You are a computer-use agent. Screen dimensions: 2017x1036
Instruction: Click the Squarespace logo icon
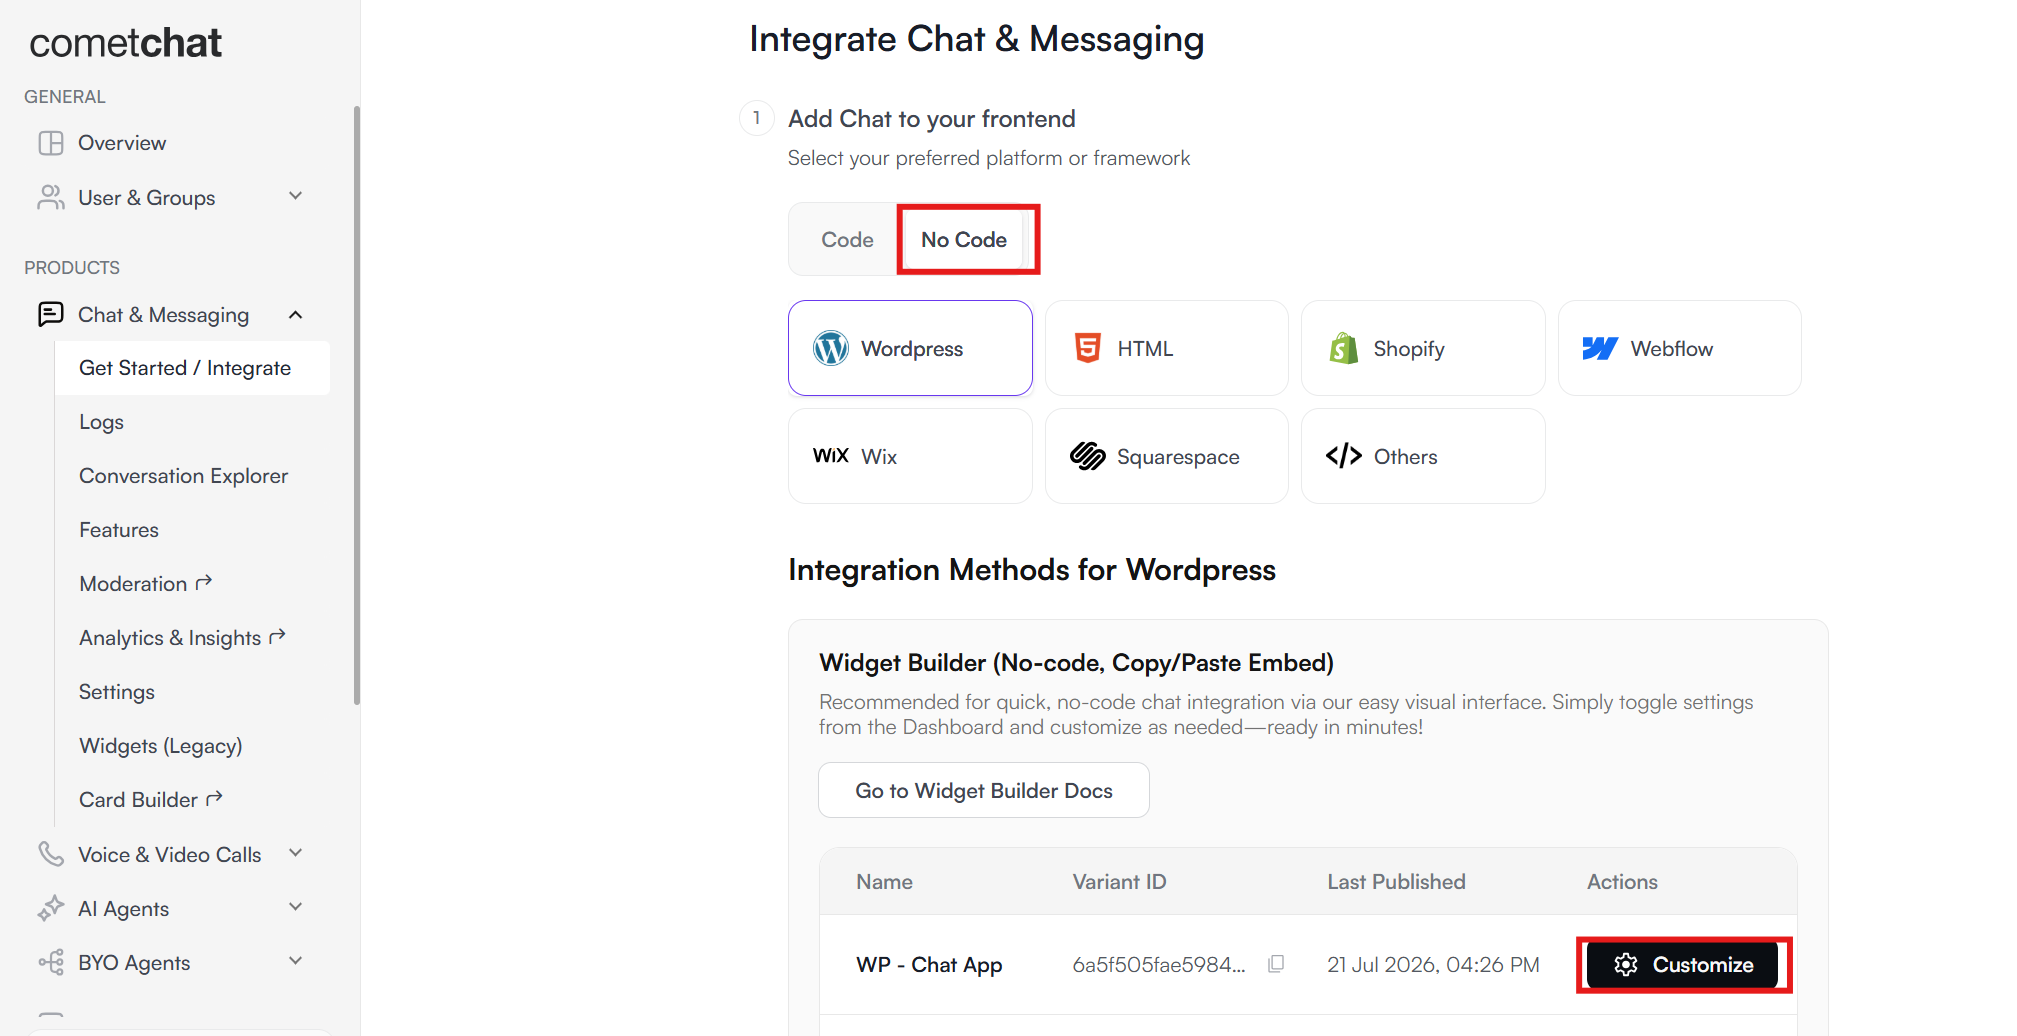(x=1088, y=456)
